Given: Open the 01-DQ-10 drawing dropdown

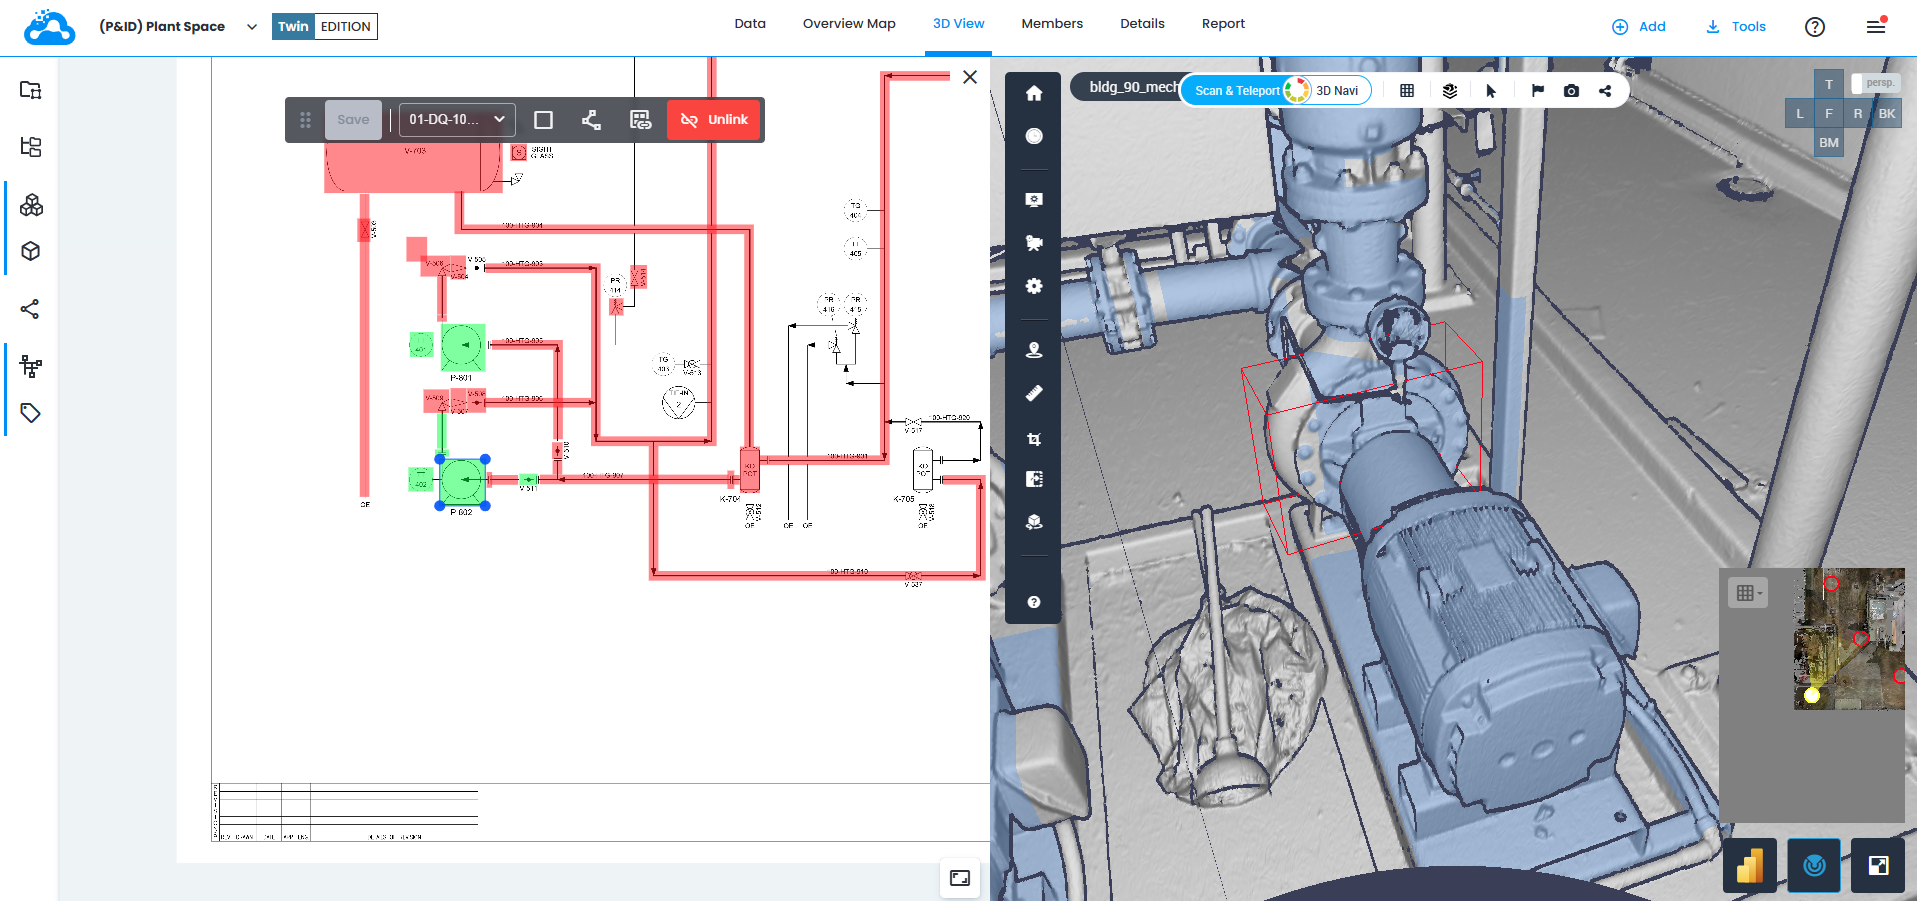Looking at the screenshot, I should point(456,119).
